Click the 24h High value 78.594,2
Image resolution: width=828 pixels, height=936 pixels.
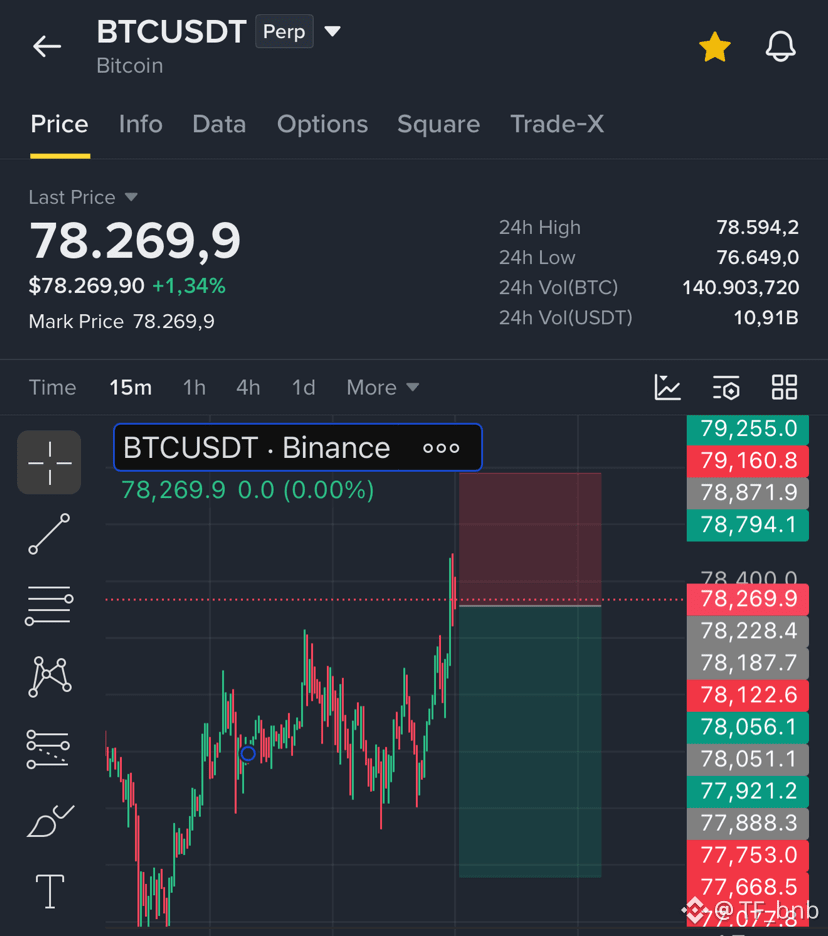click(x=757, y=227)
